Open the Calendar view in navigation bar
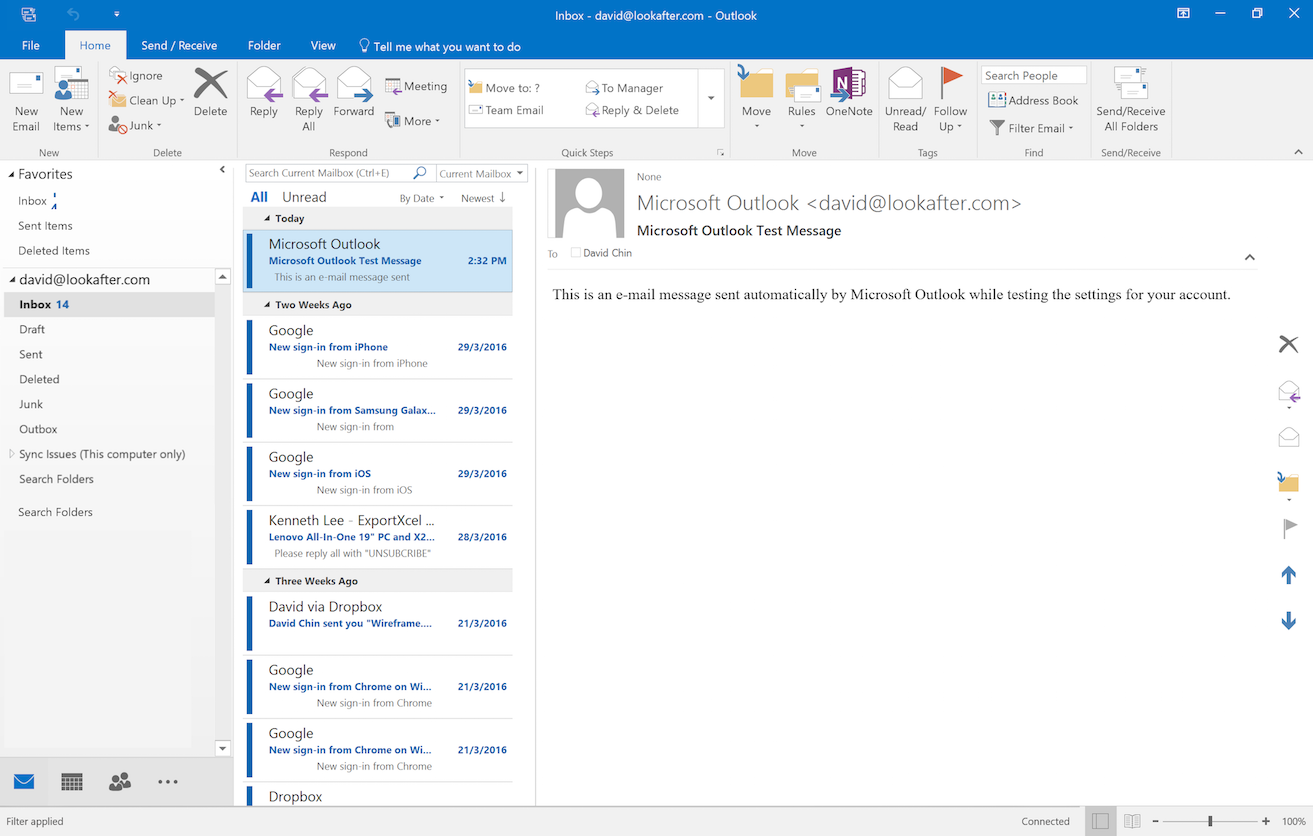 tap(72, 782)
